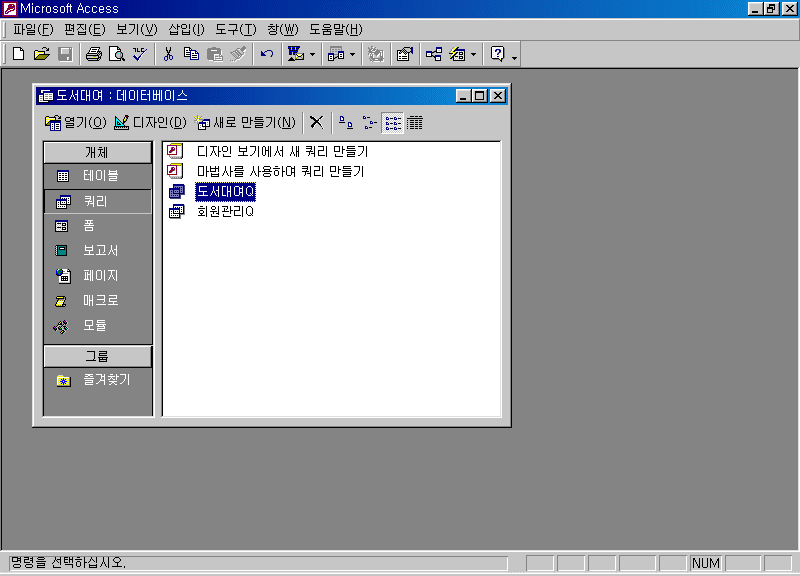This screenshot has width=800, height=576.
Task: Open the Analyze dropdown arrow
Action: point(352,54)
